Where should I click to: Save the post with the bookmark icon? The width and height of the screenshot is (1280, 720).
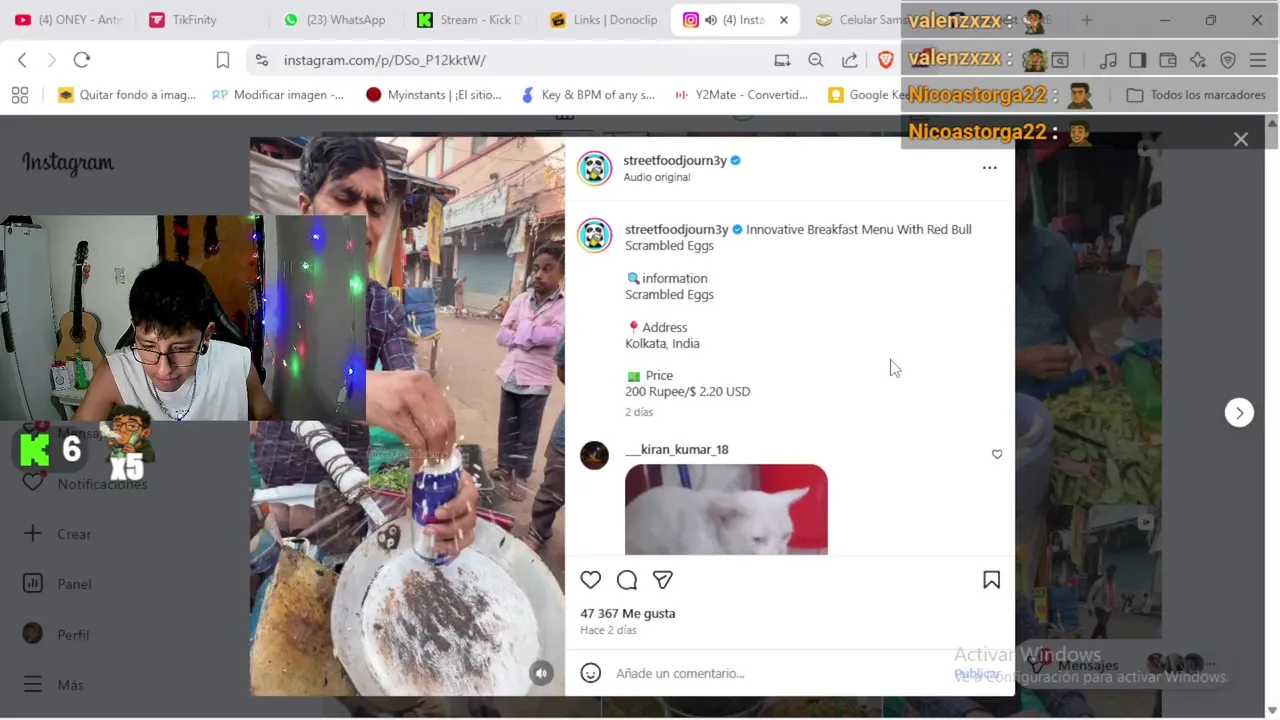coord(991,580)
